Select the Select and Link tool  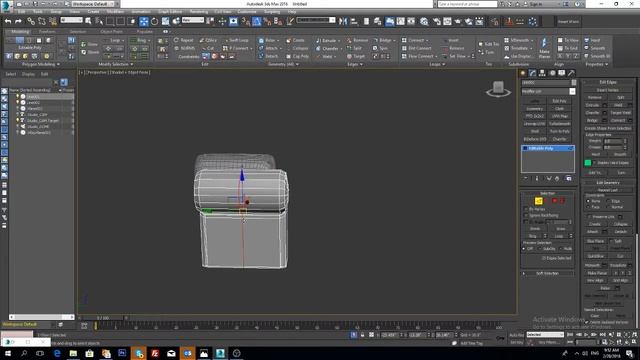click(x=31, y=21)
